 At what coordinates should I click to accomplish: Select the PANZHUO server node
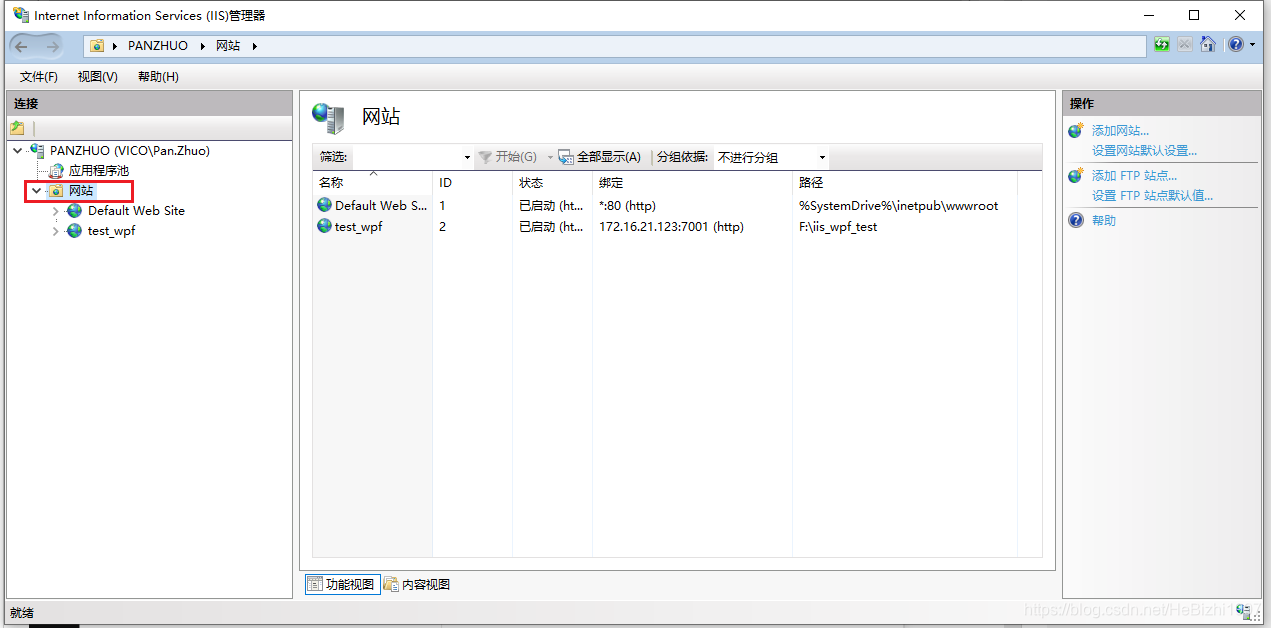(130, 151)
